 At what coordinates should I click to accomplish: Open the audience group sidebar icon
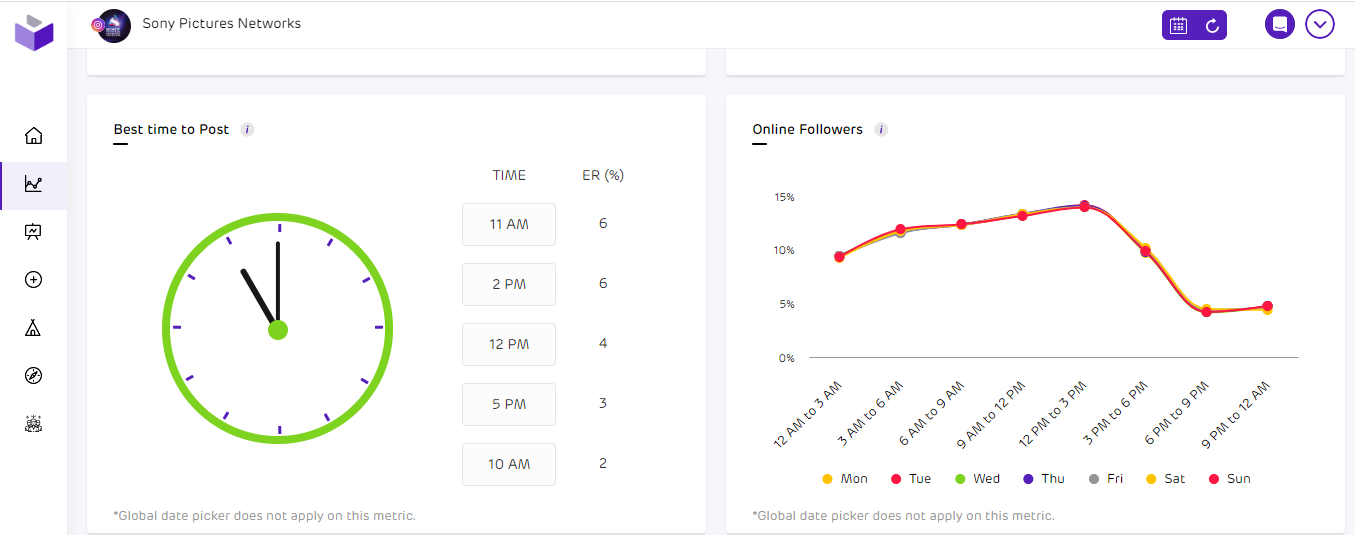tap(33, 424)
